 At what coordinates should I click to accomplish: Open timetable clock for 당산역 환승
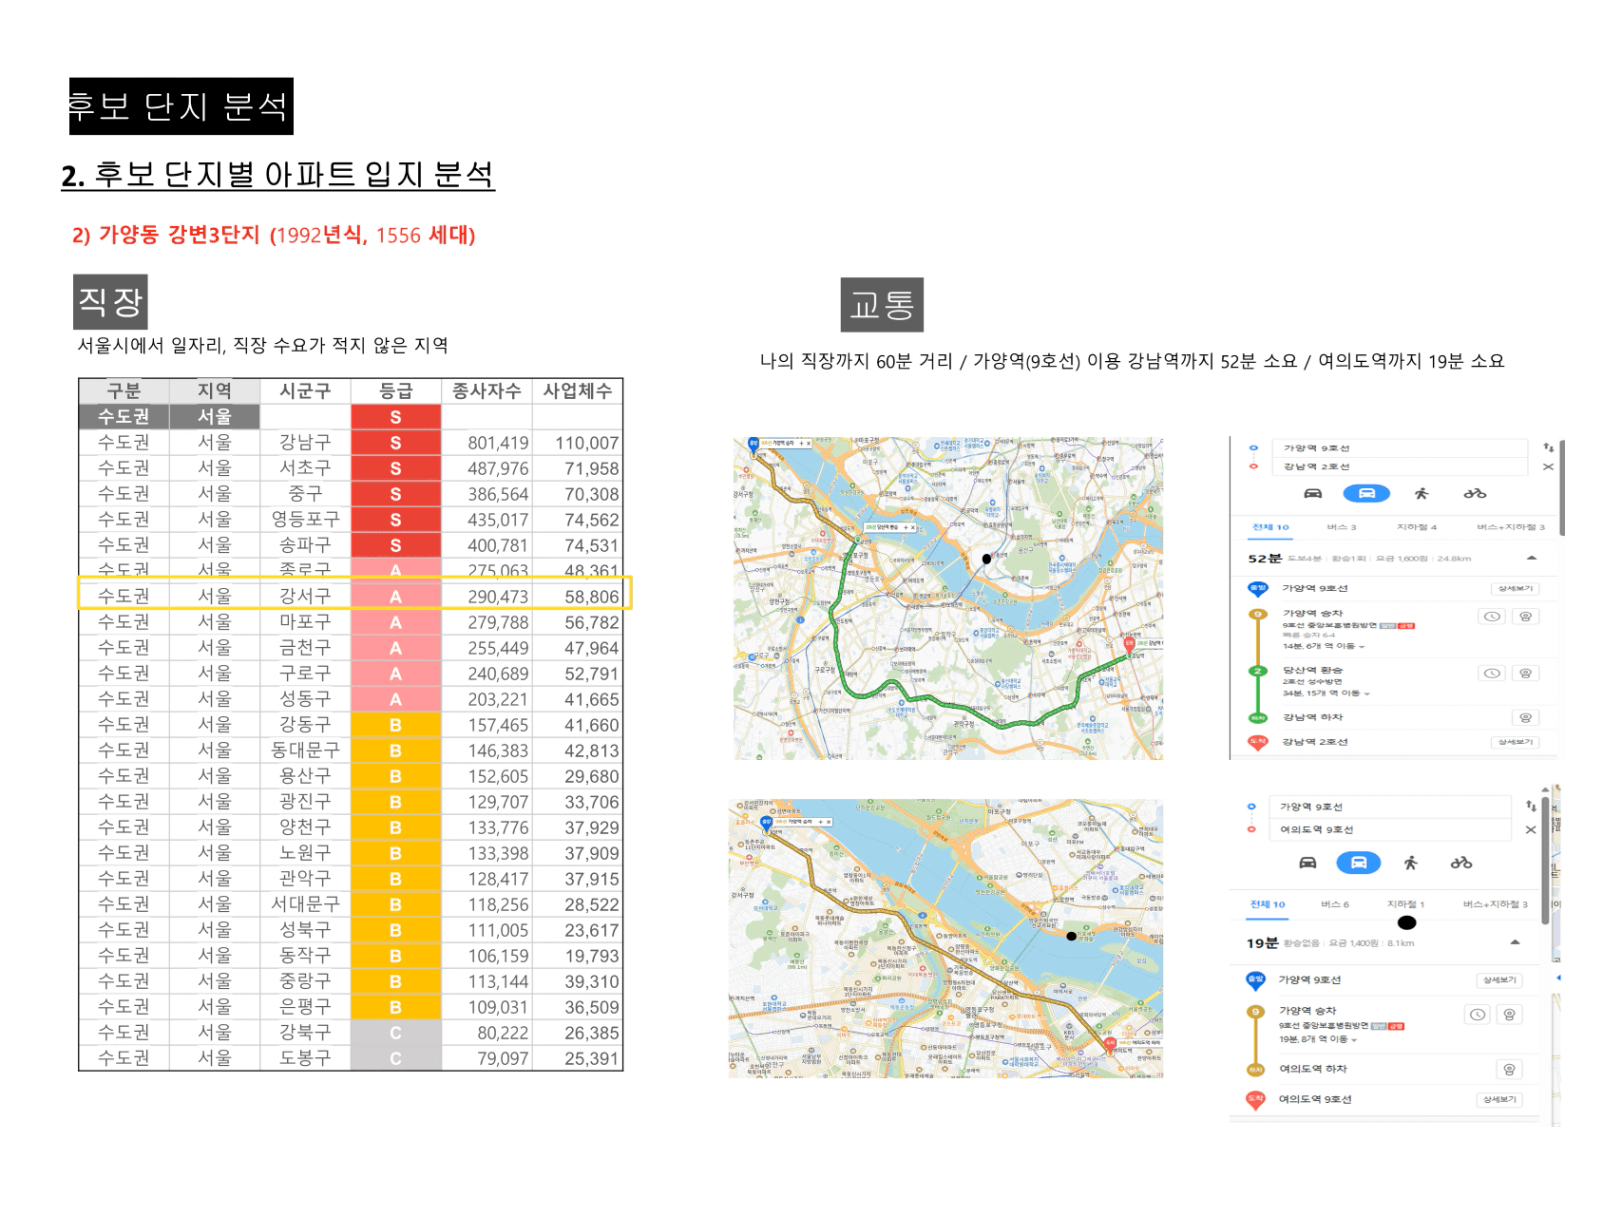click(x=1492, y=673)
